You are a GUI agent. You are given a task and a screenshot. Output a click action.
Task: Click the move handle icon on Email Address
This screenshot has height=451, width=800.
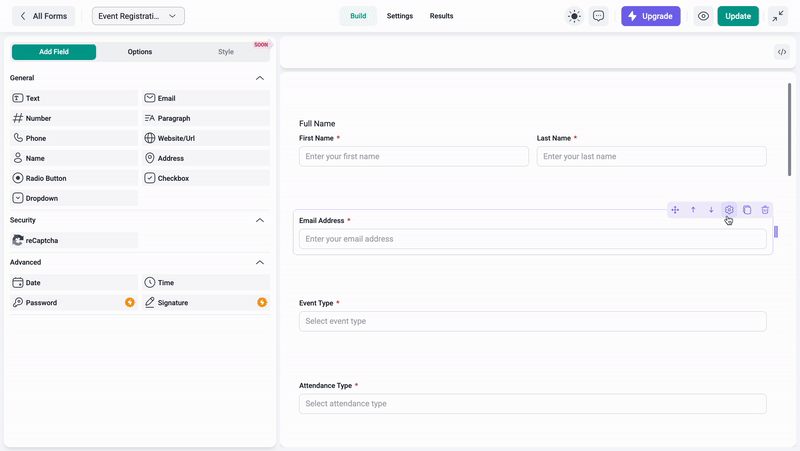point(675,210)
